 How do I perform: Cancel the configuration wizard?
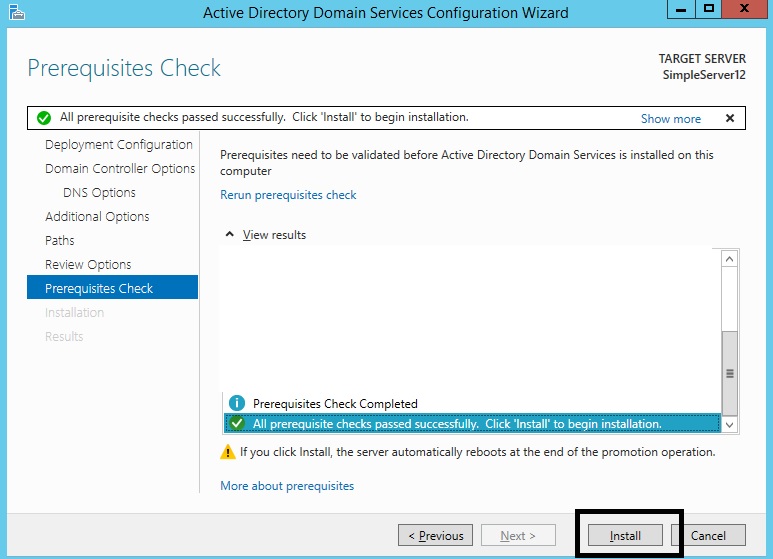pyautogui.click(x=708, y=535)
